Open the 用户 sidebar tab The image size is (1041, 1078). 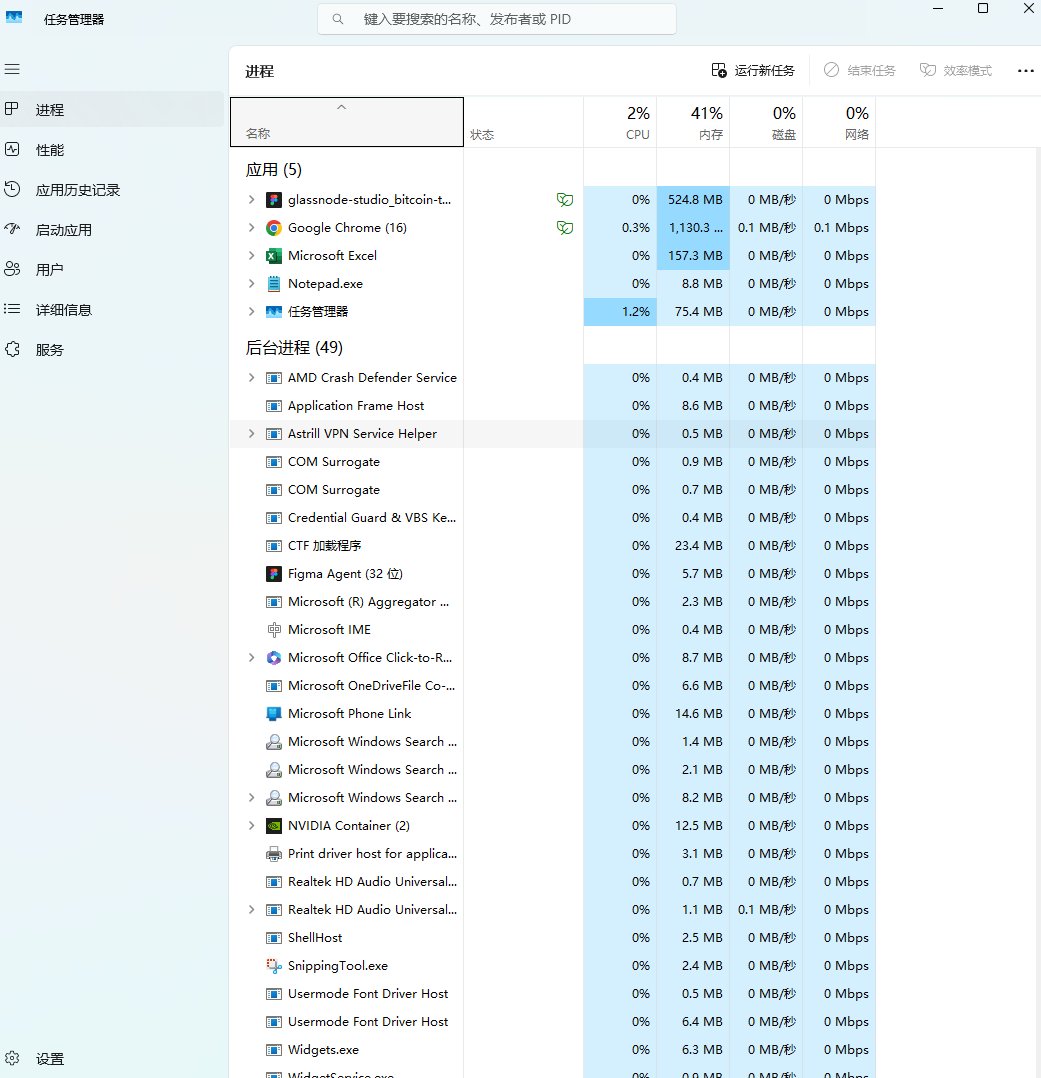[112, 270]
